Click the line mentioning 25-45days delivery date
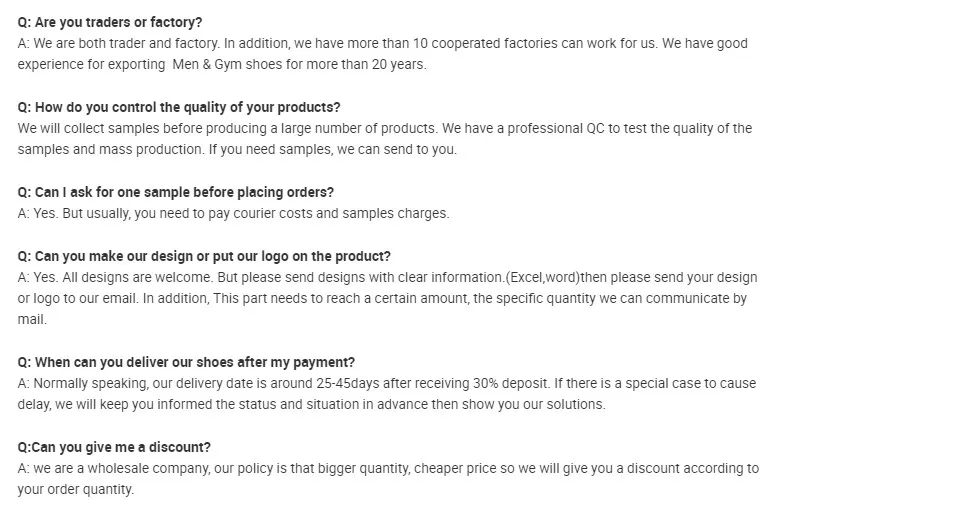Image resolution: width=953 pixels, height=519 pixels. click(387, 384)
